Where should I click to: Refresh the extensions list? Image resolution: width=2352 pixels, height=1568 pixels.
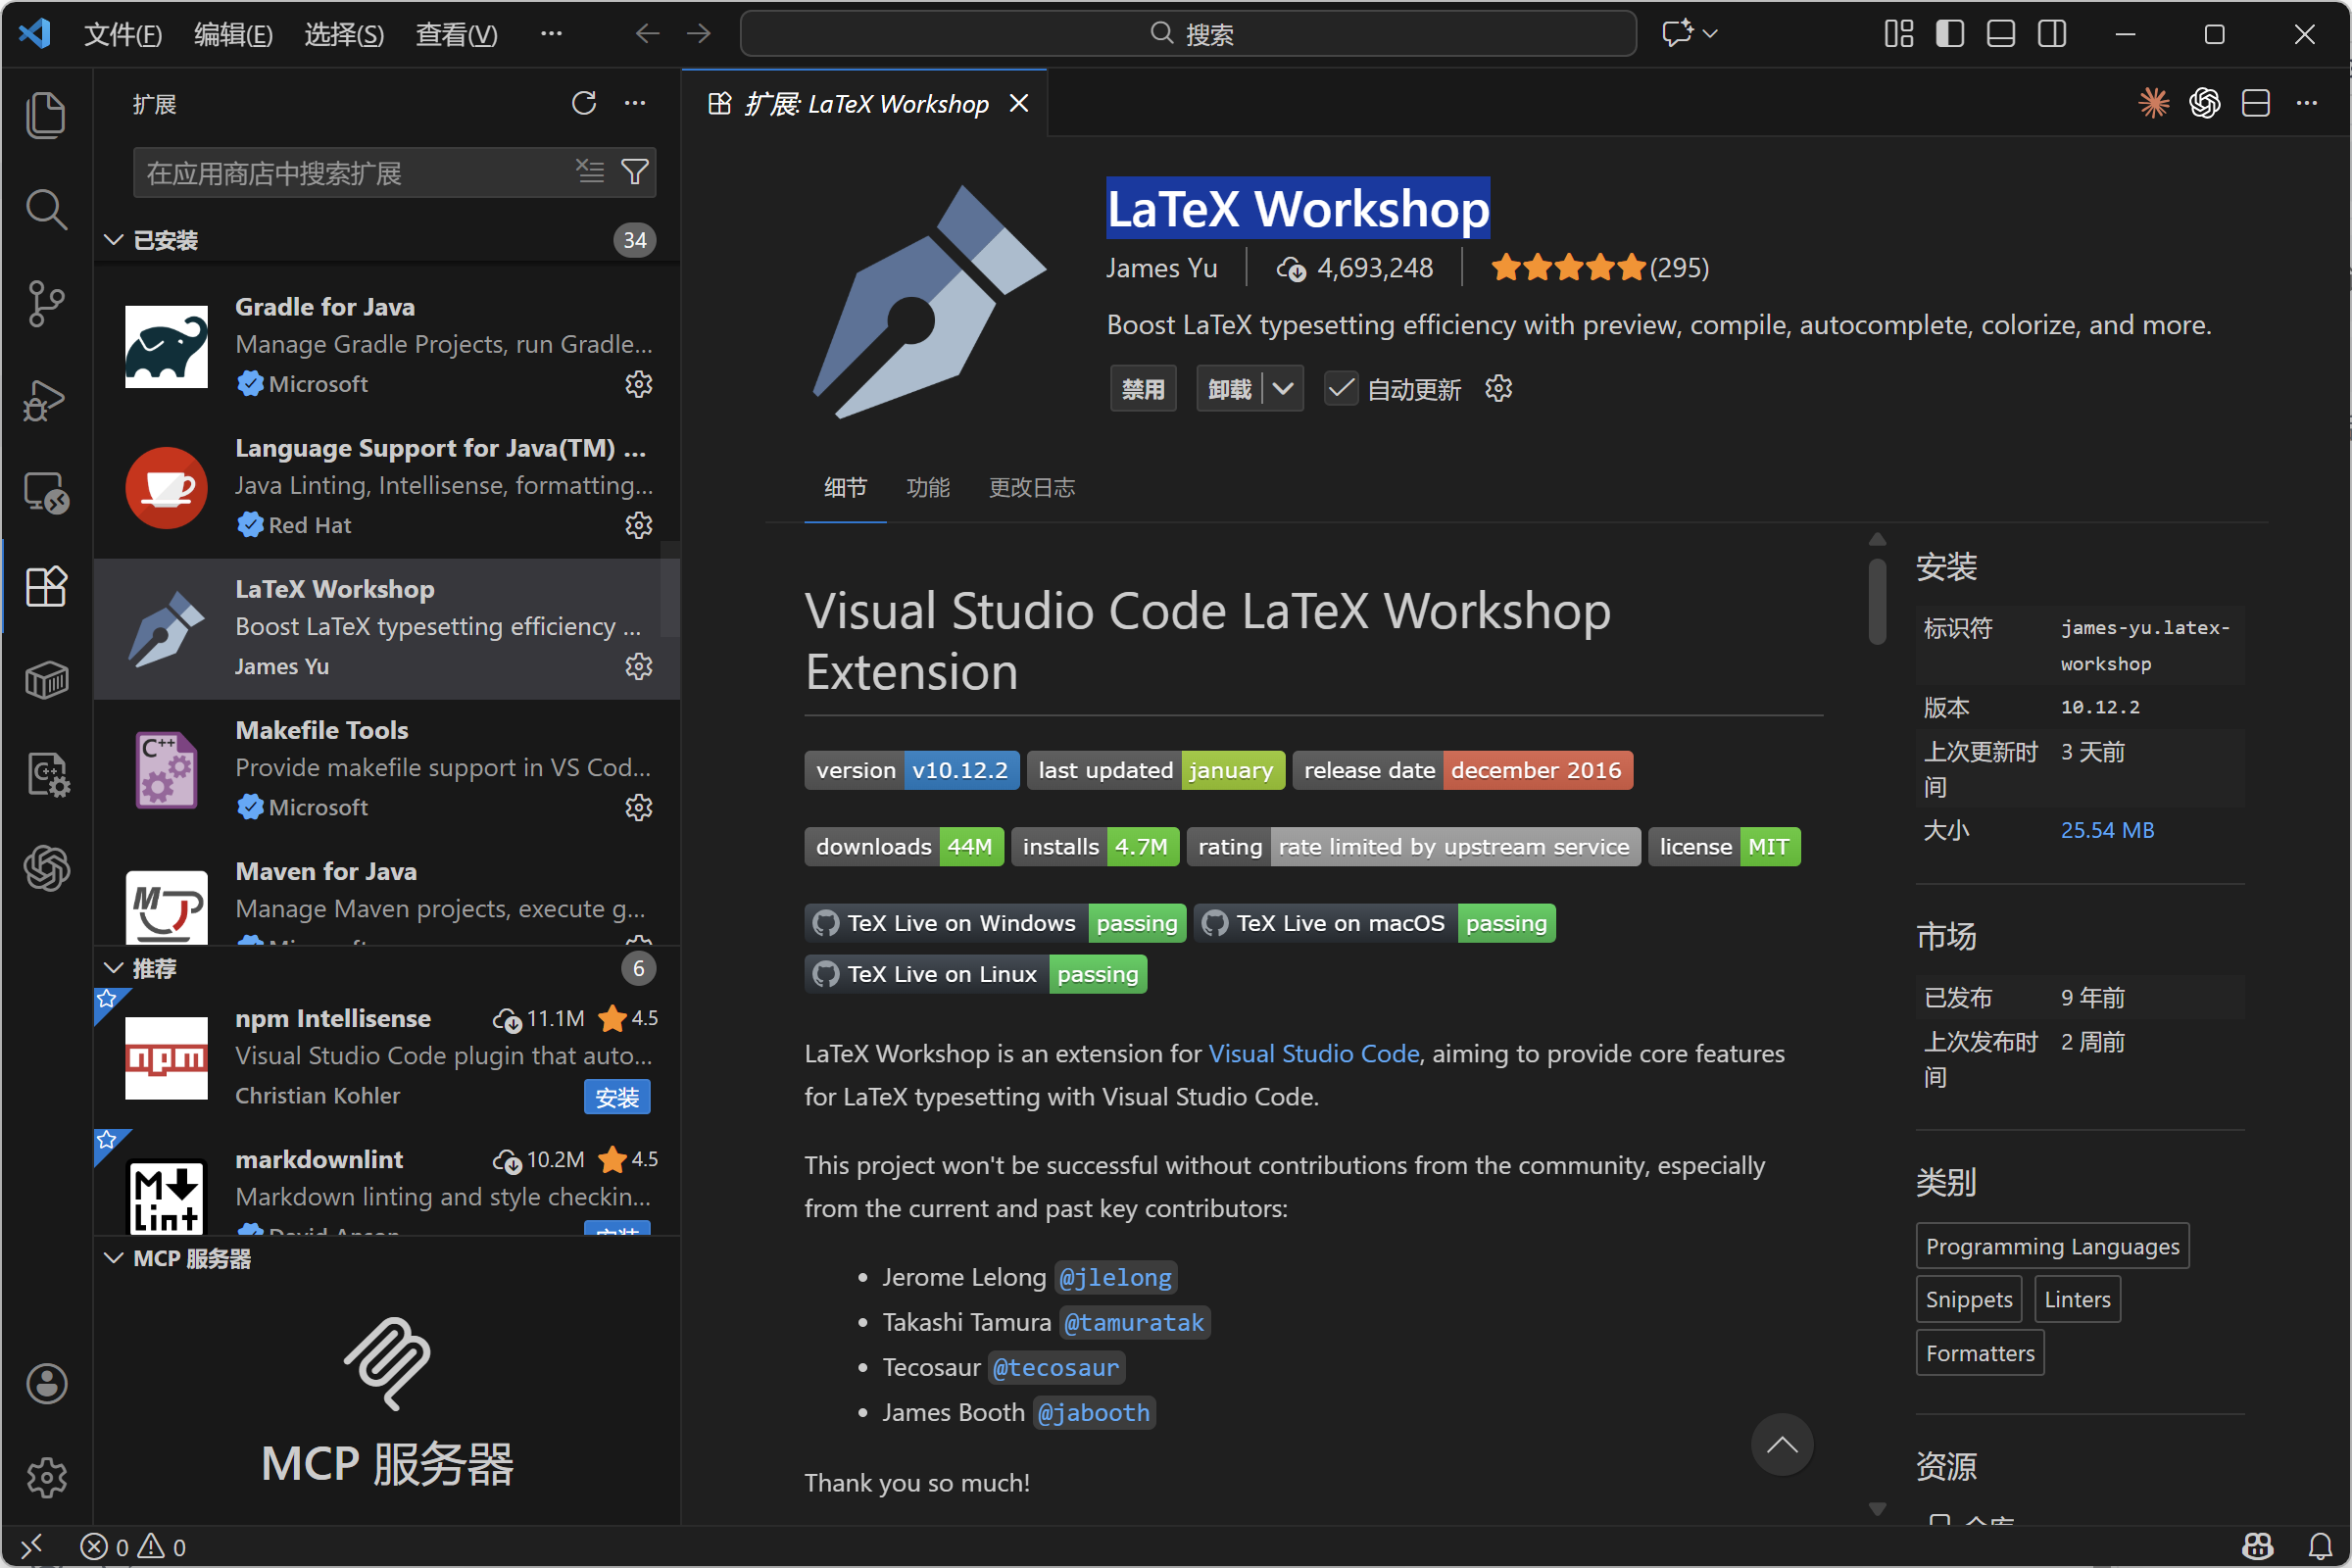click(x=584, y=104)
